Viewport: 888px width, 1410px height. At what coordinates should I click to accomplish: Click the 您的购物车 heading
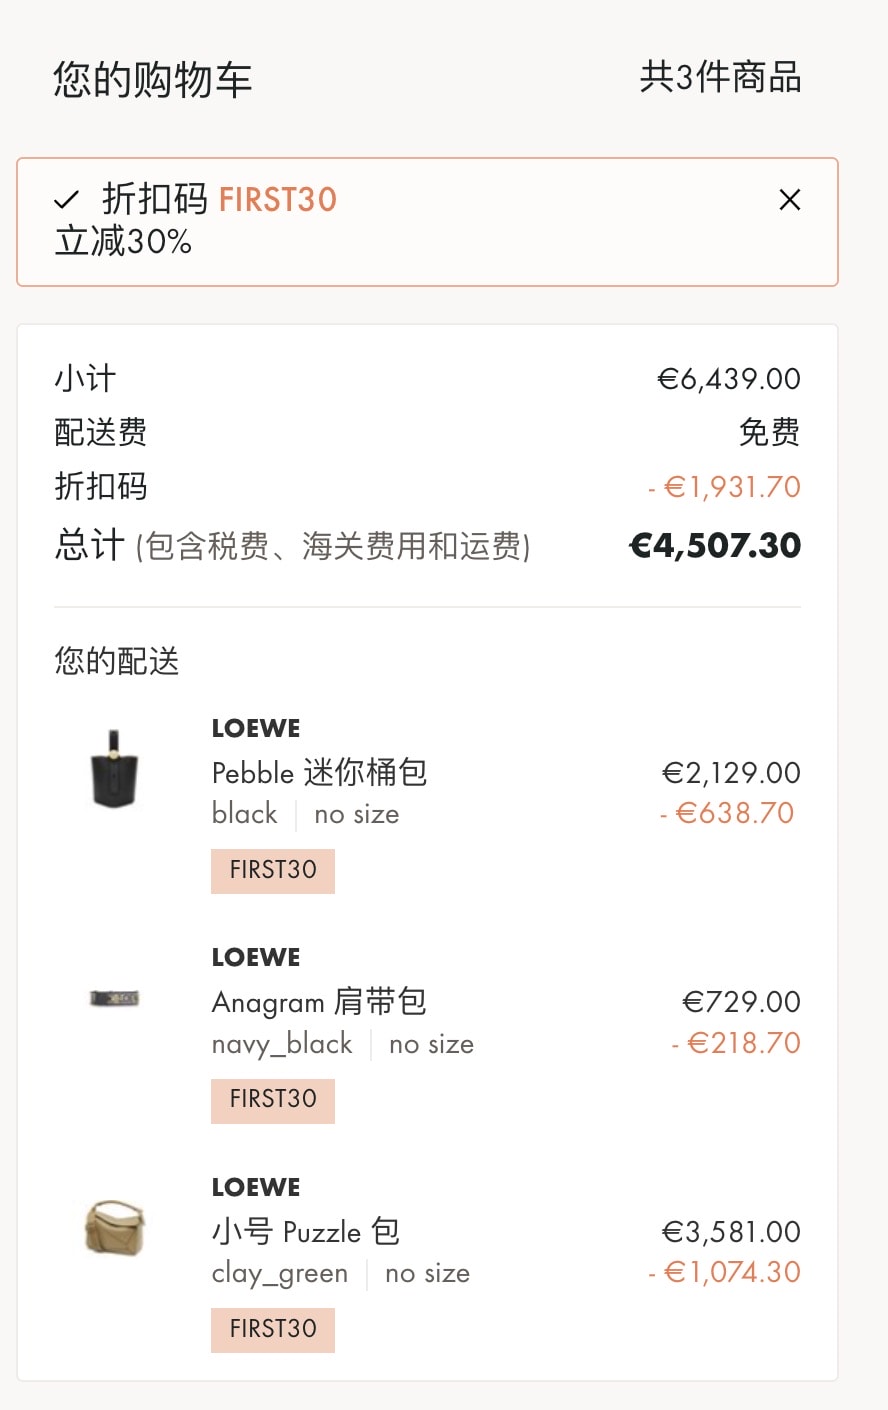153,79
